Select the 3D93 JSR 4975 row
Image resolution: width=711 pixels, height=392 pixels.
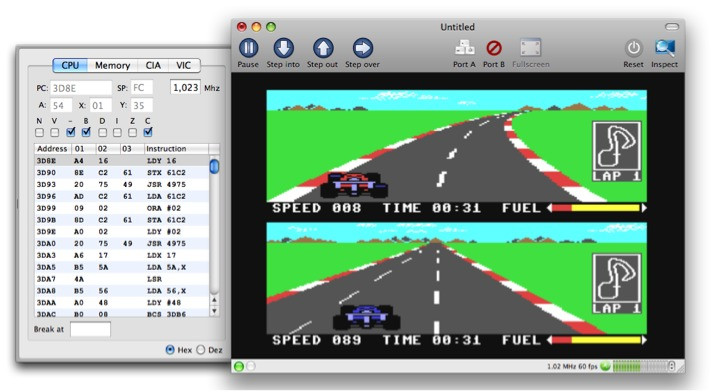[x=122, y=184]
